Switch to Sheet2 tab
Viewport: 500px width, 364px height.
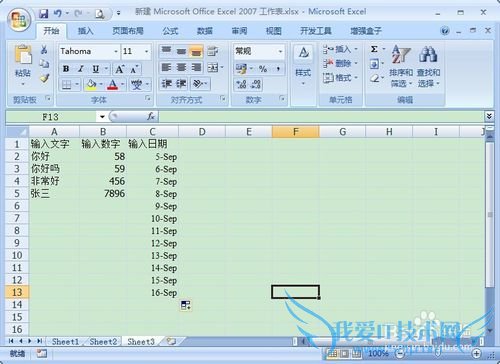(x=103, y=342)
